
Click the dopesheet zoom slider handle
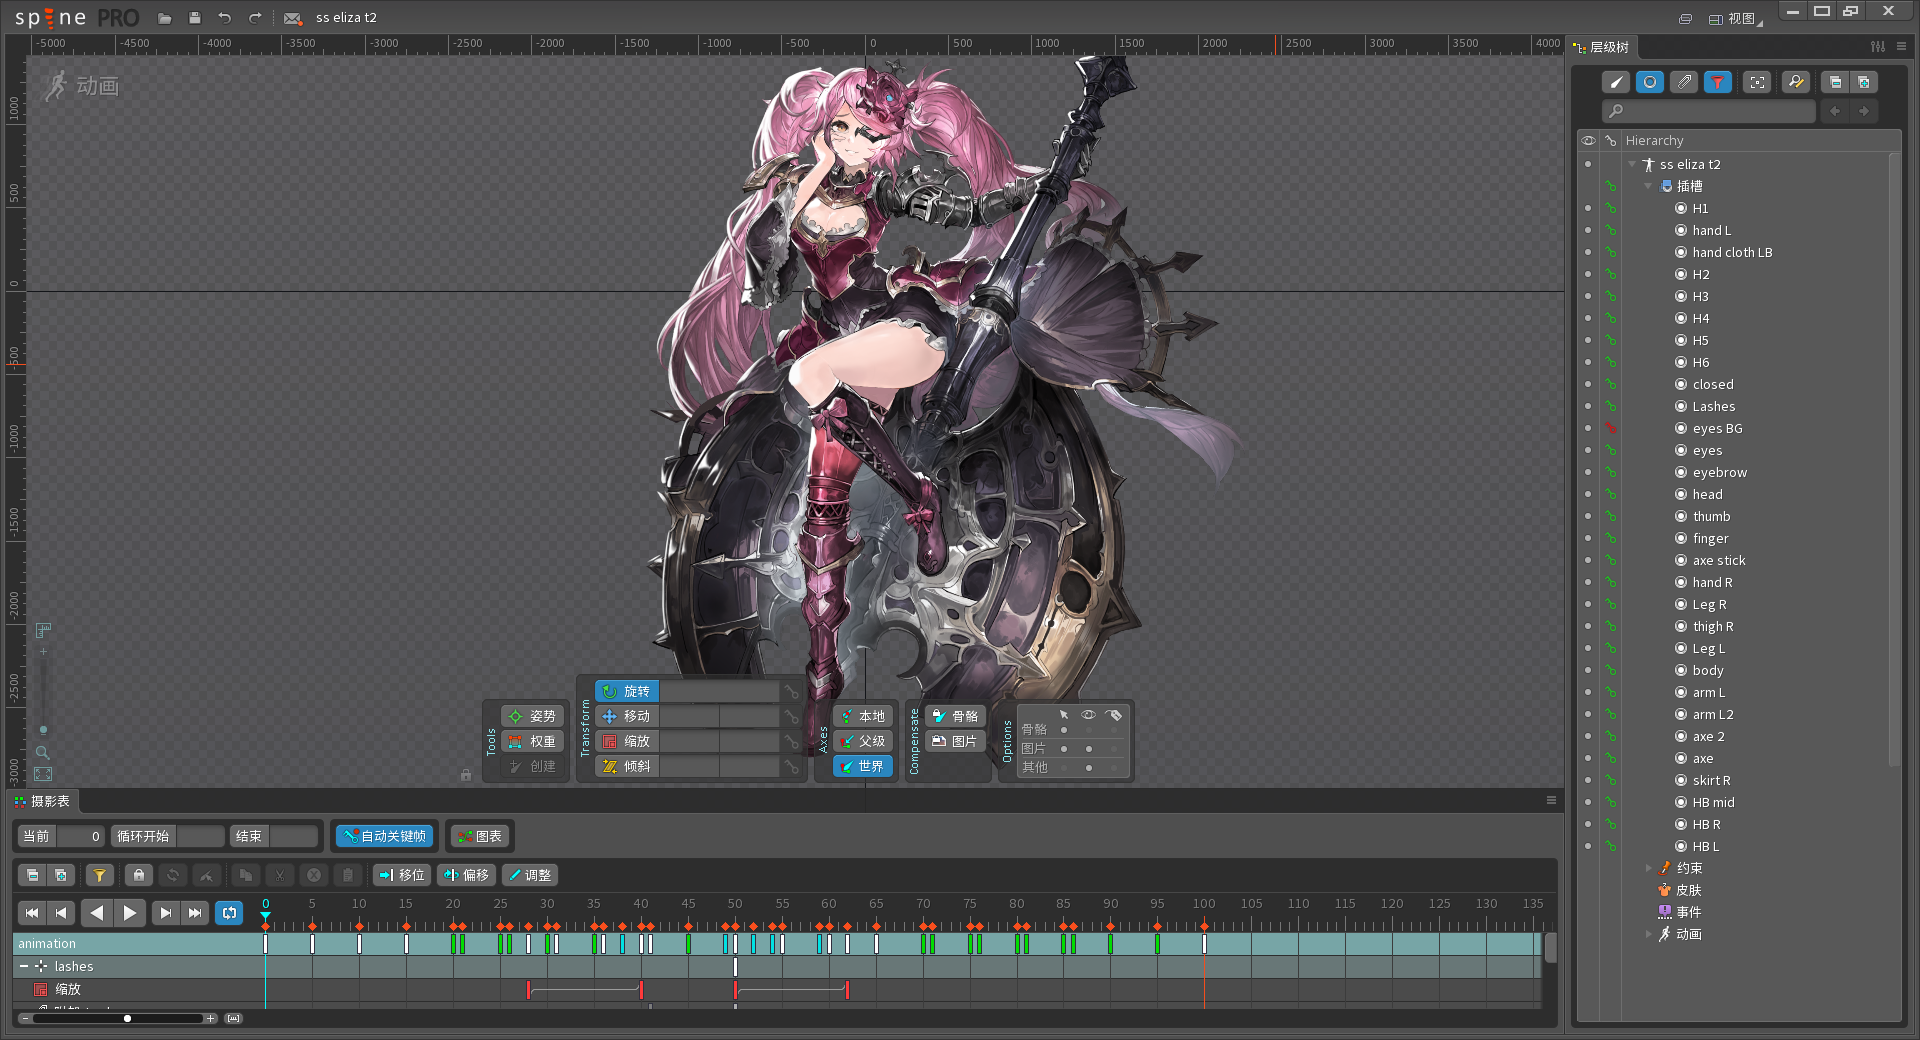coord(127,1018)
